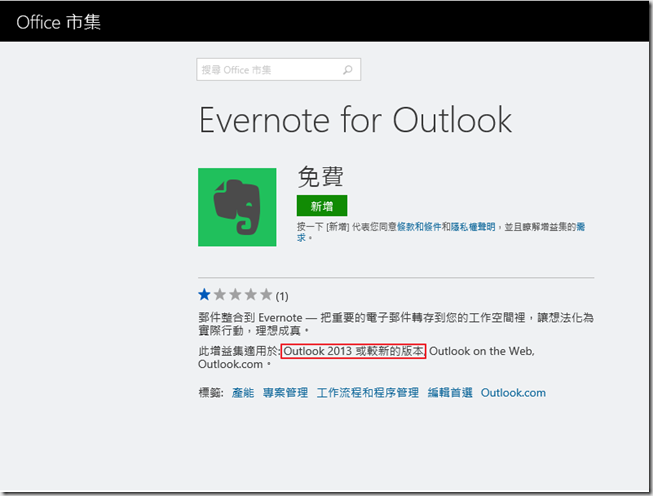Select the 工作流程和程序管理 tag
The width and height of the screenshot is (653, 496).
(x=367, y=393)
